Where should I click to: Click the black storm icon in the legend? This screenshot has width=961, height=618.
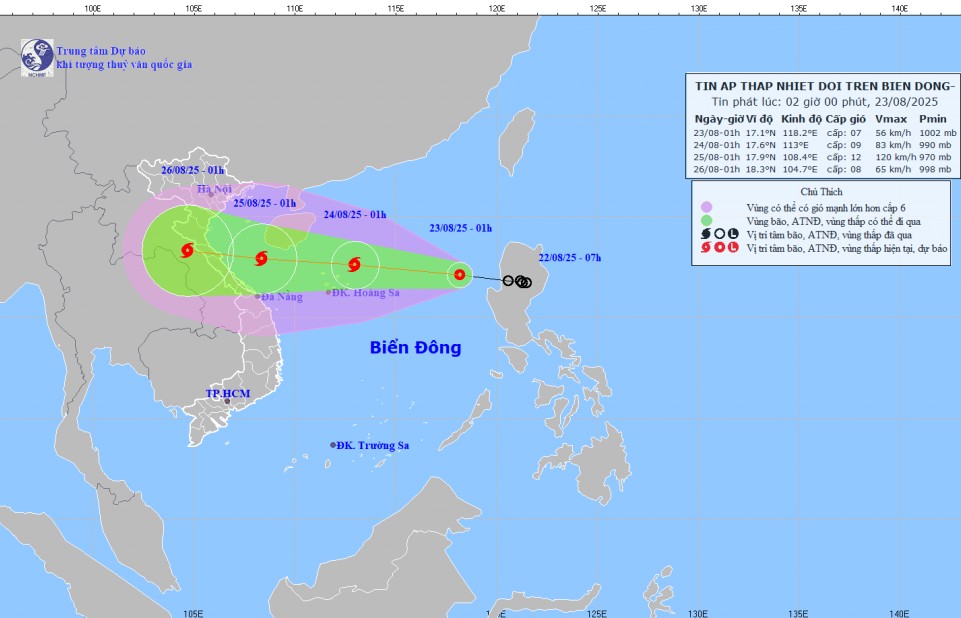click(706, 234)
